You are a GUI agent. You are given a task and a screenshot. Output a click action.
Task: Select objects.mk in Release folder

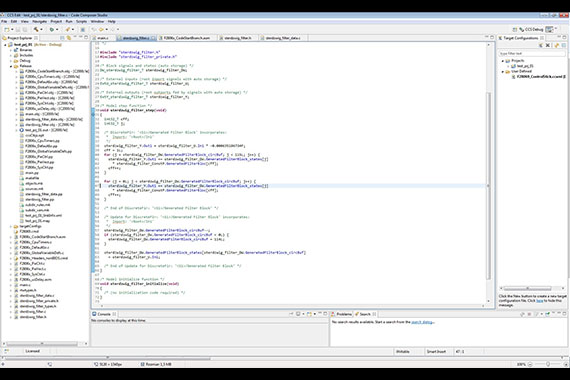pyautogui.click(x=35, y=184)
